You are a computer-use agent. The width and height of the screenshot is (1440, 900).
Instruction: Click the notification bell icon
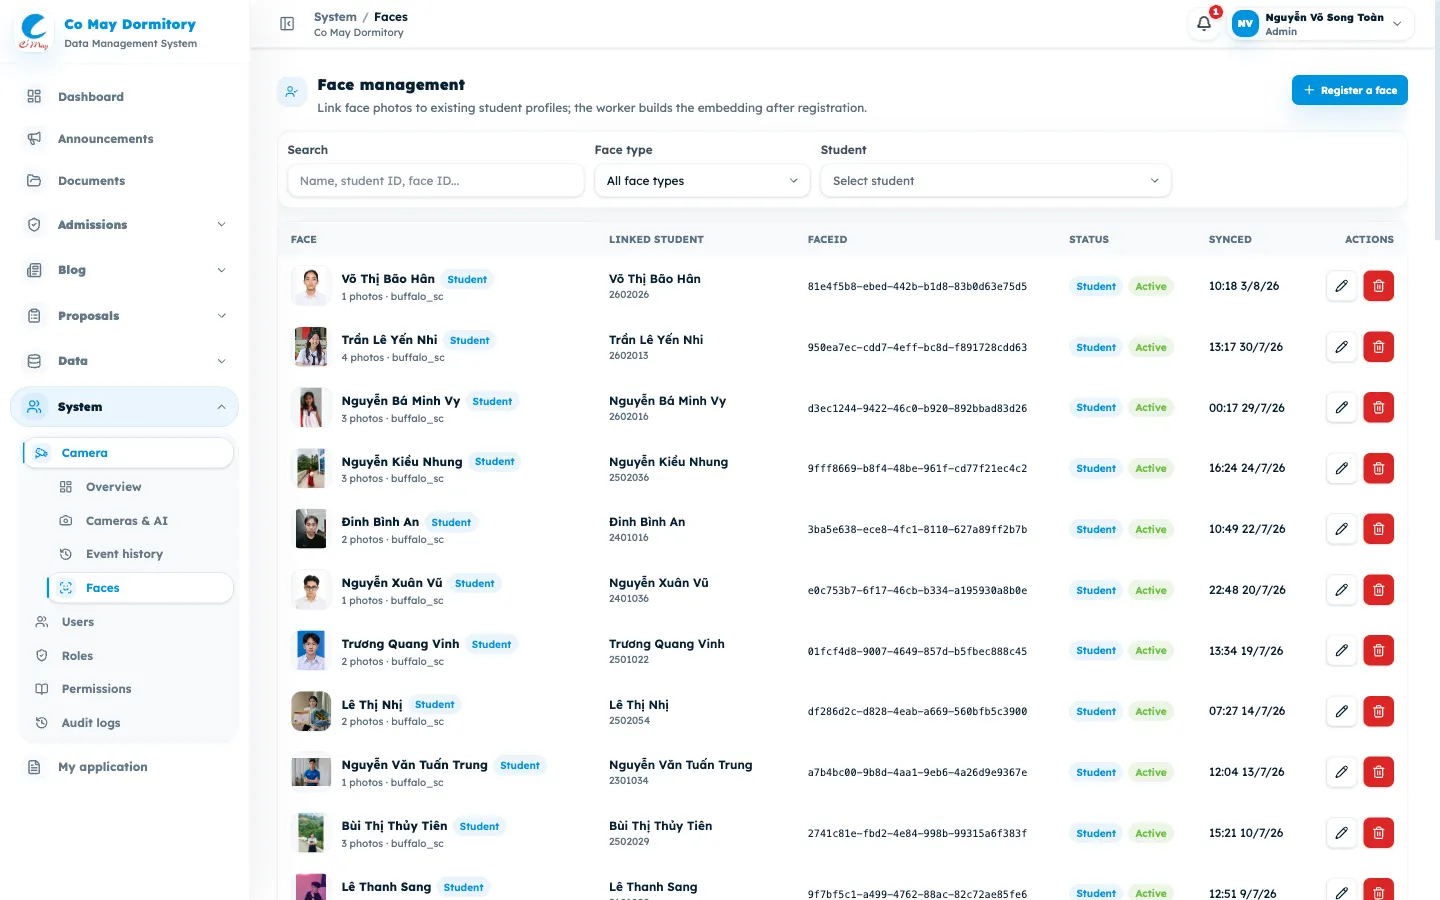(x=1204, y=23)
